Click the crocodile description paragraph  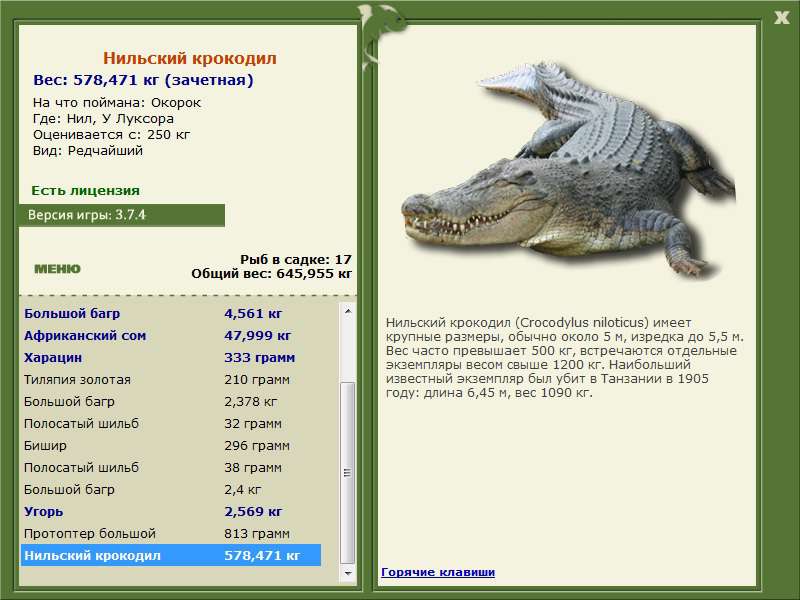564,357
